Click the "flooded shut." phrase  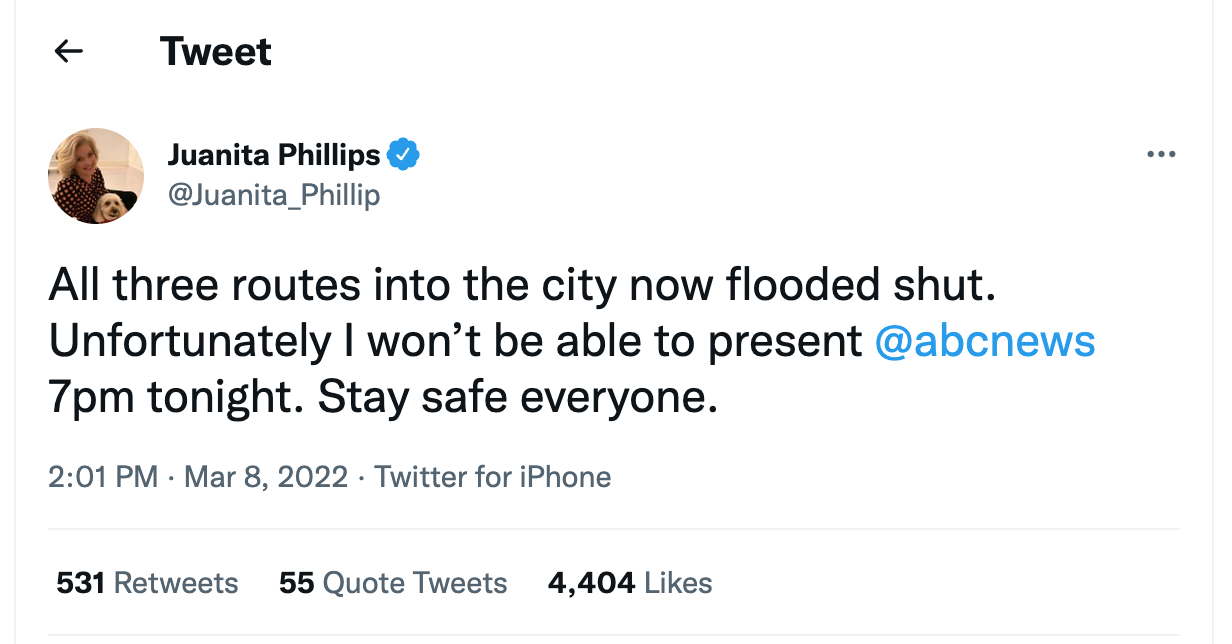point(861,286)
